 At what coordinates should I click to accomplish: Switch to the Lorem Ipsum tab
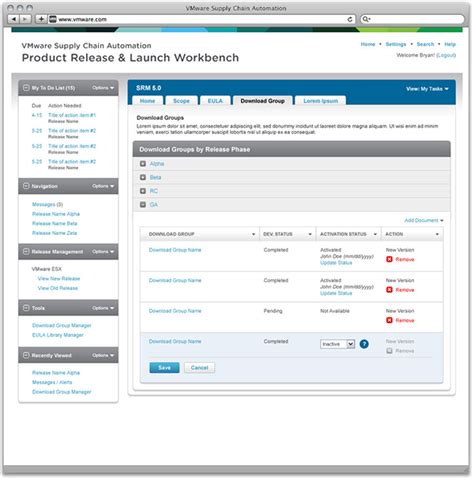[321, 101]
